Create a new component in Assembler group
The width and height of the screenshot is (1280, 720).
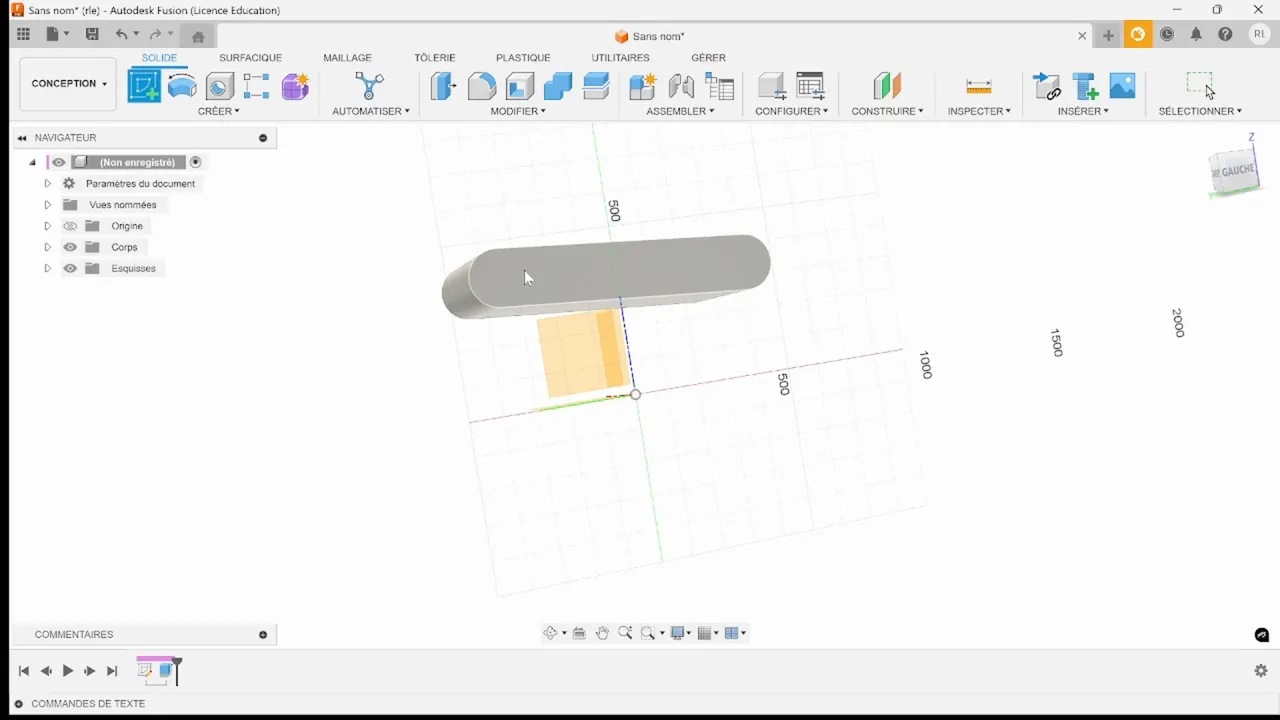643,86
